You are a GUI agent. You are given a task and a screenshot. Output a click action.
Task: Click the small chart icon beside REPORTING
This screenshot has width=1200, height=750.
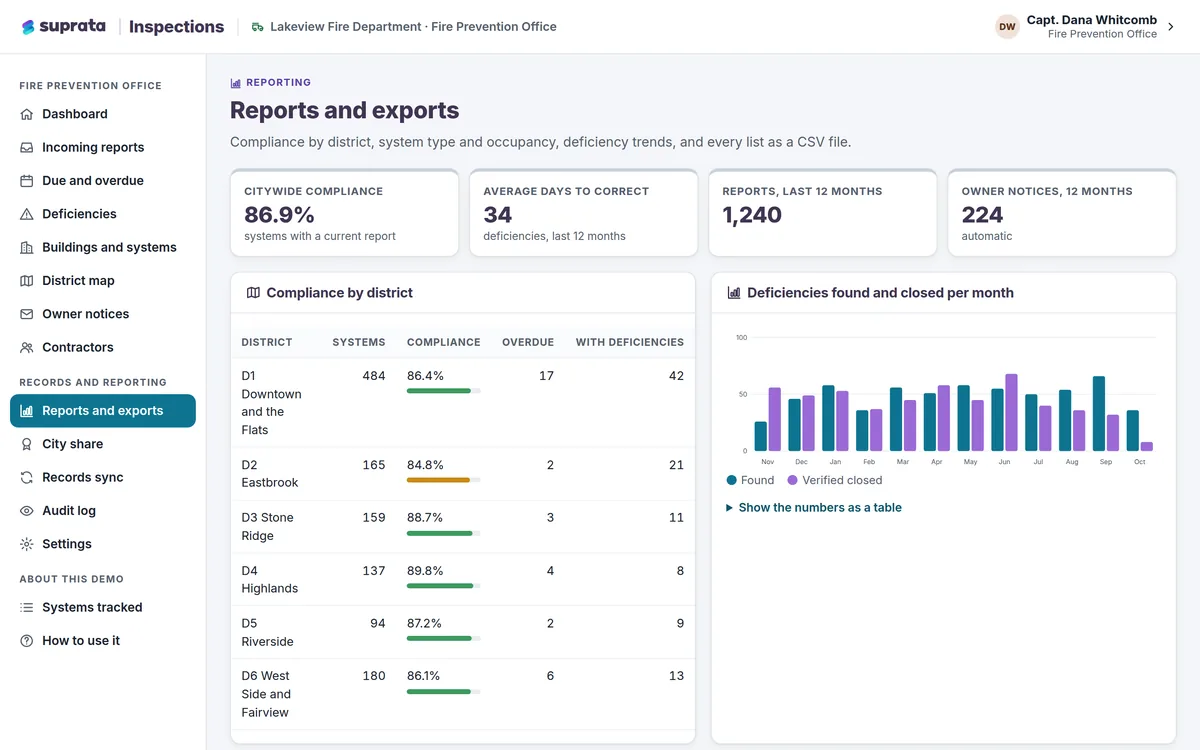(x=236, y=83)
